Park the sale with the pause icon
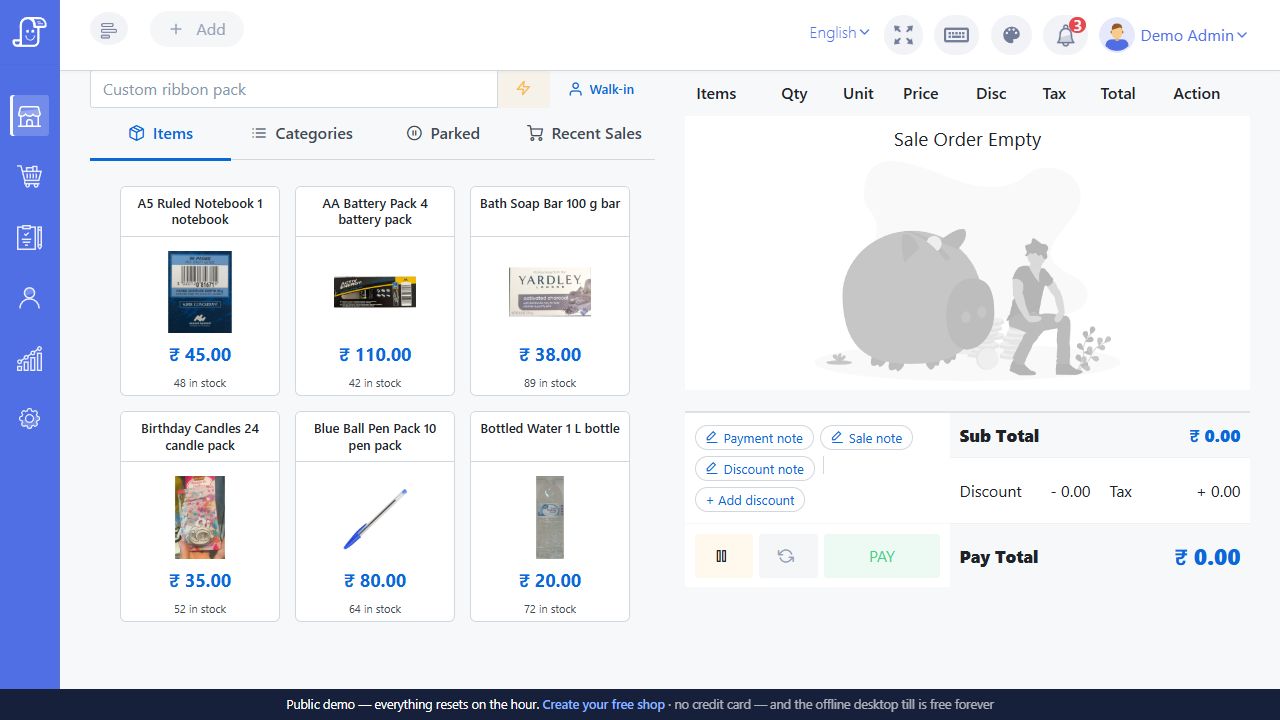 click(x=723, y=556)
